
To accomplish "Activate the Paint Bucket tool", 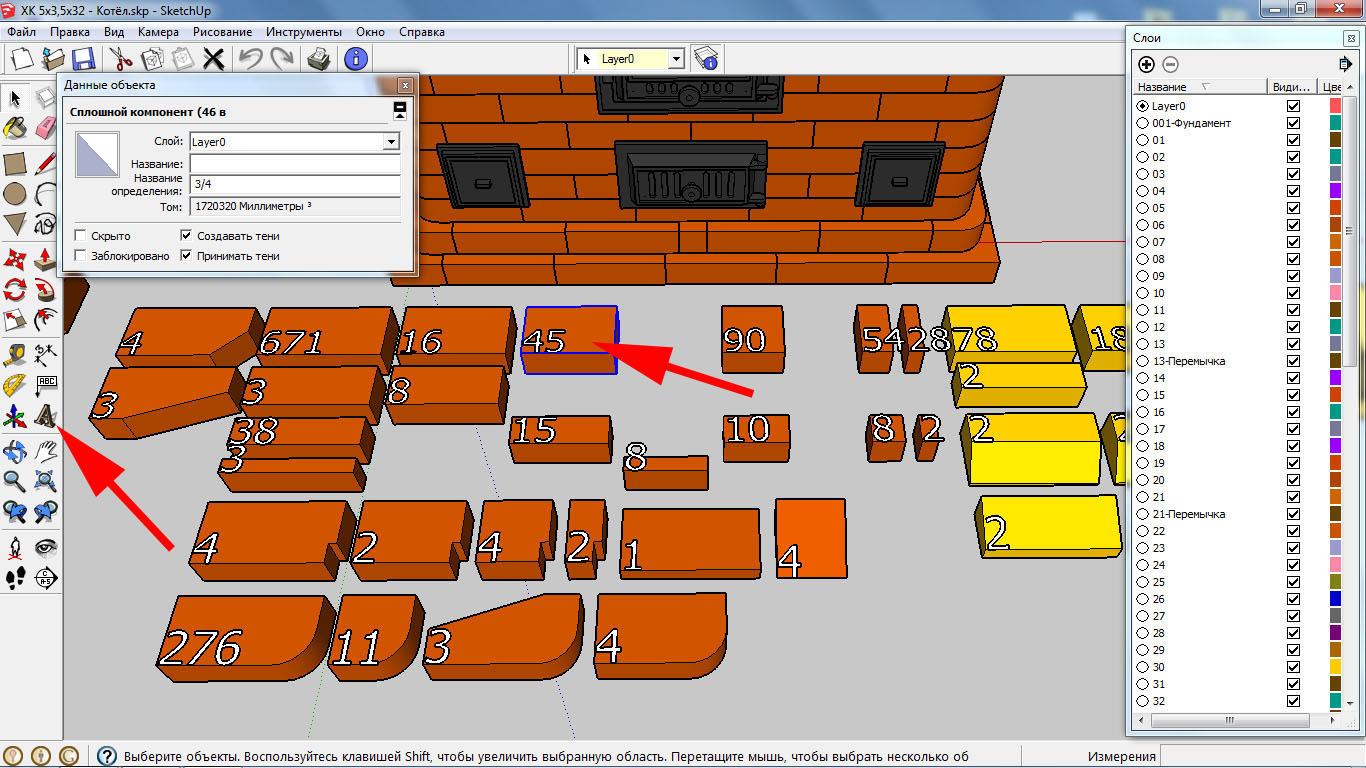I will tap(15, 128).
